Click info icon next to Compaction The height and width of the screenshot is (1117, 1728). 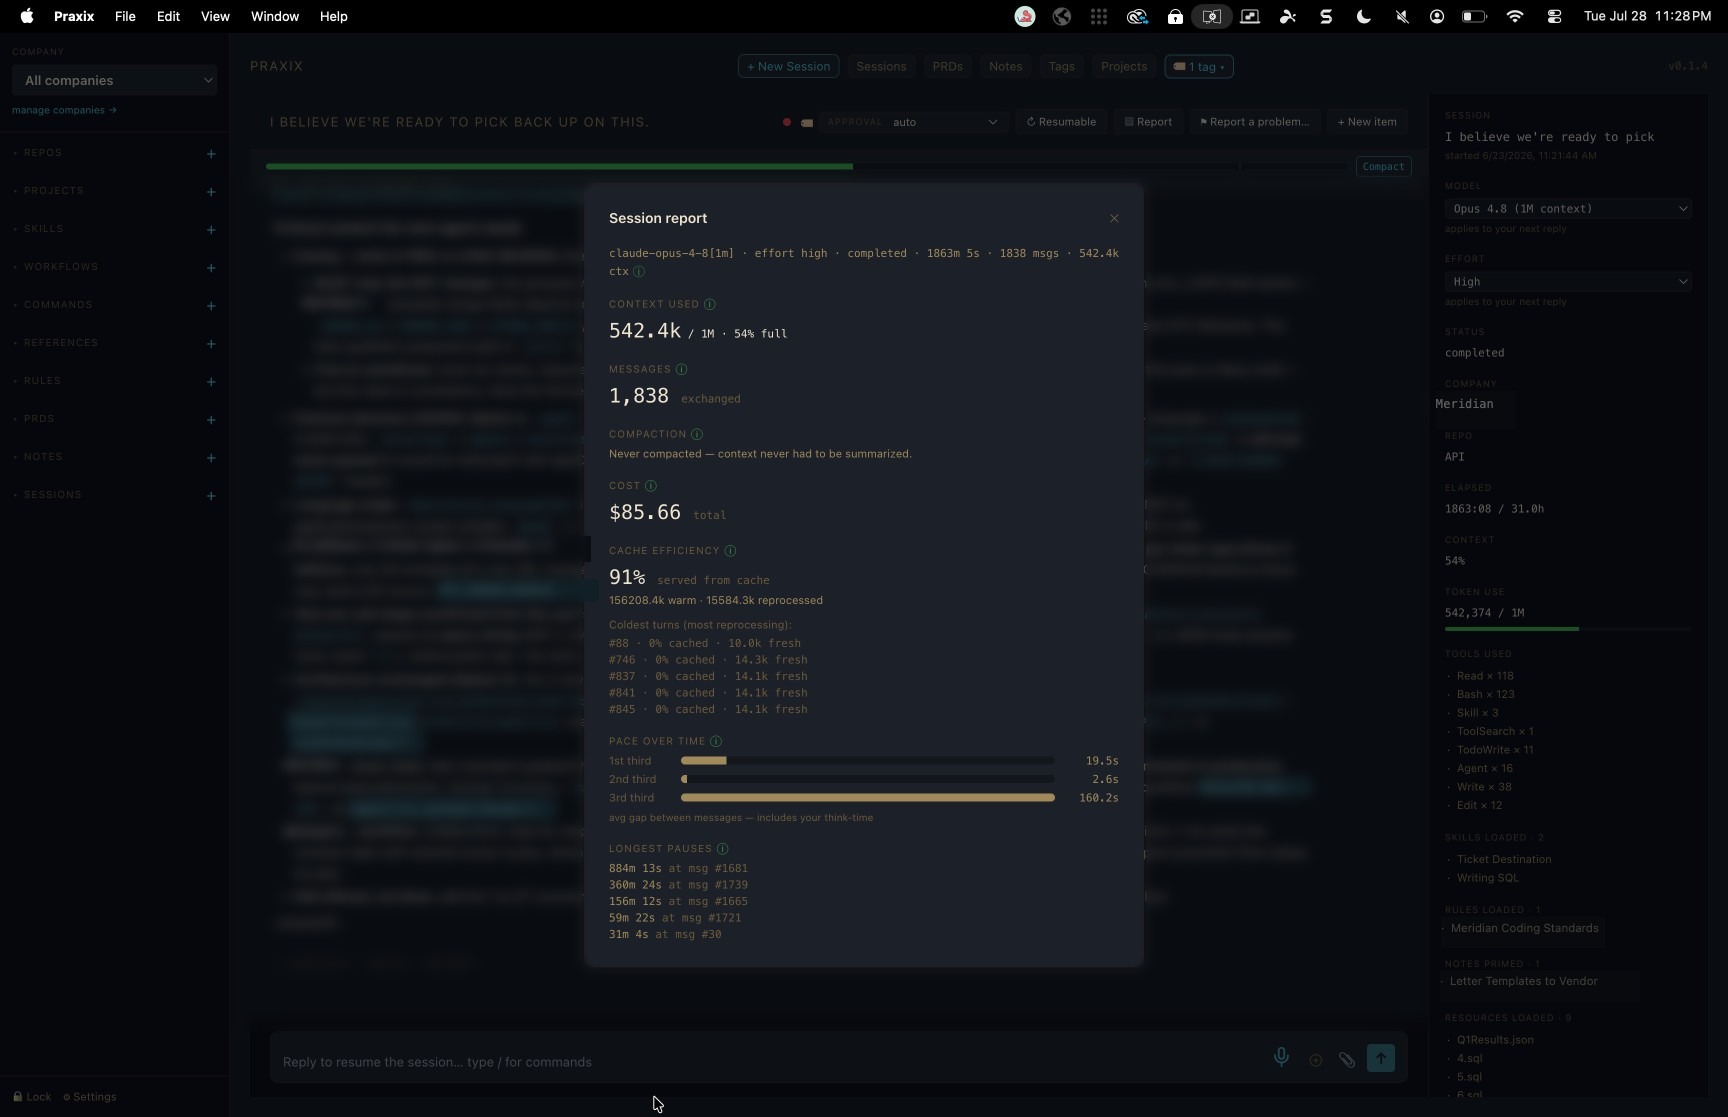coord(697,434)
